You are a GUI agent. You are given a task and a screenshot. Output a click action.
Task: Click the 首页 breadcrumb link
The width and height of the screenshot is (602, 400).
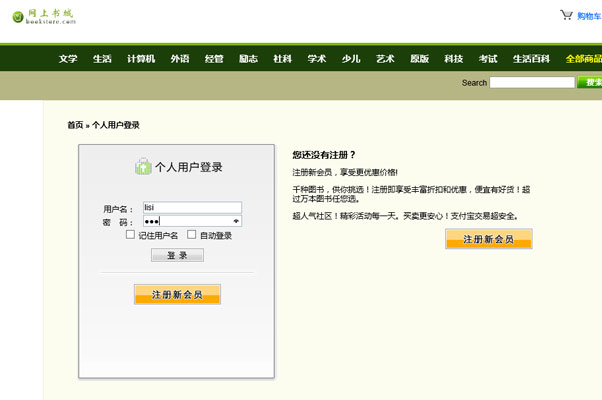tap(75, 125)
